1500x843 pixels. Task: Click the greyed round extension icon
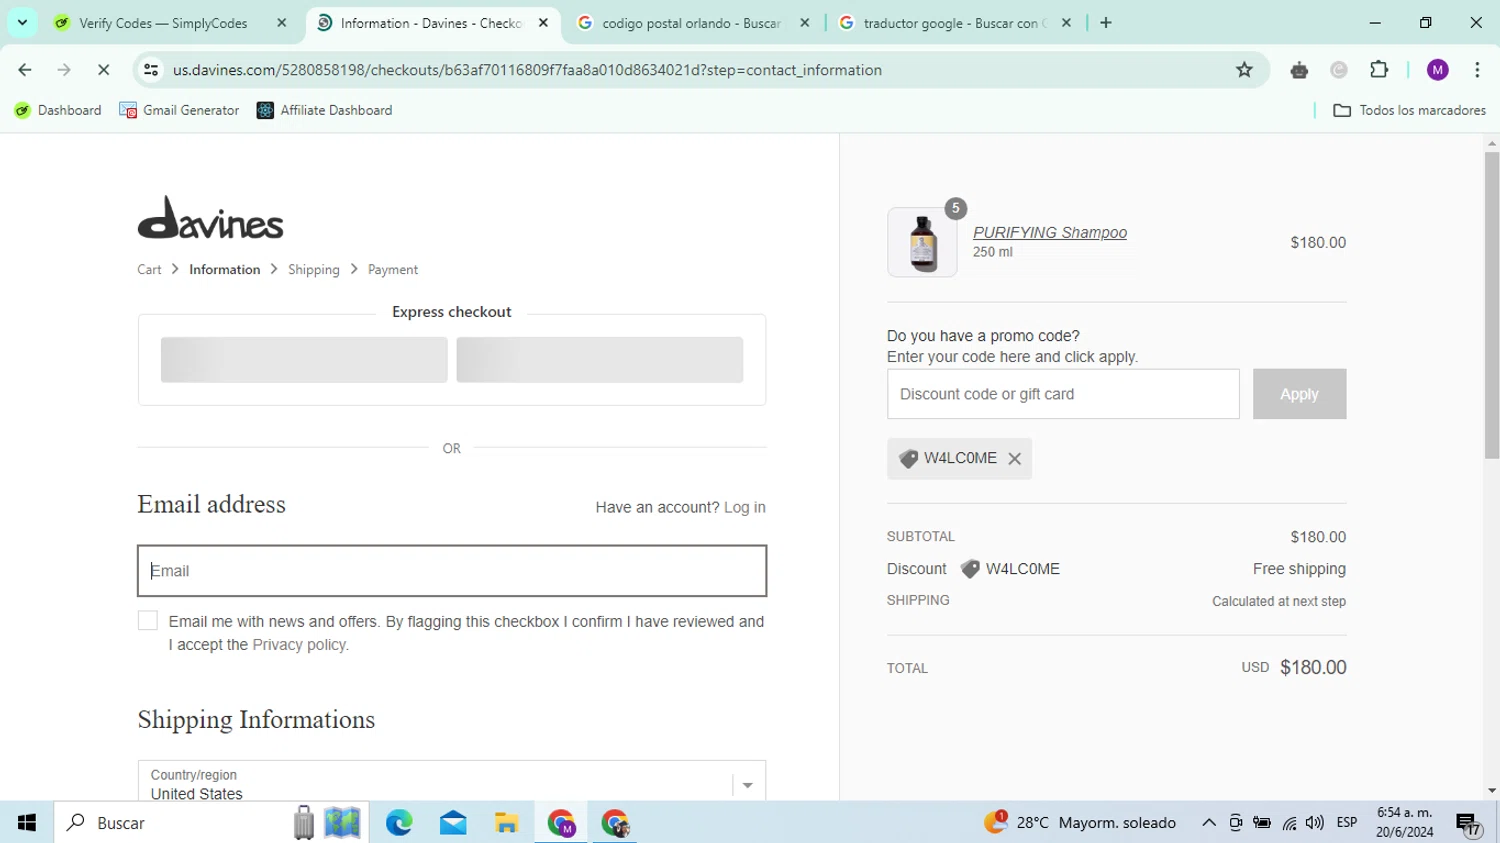pyautogui.click(x=1339, y=70)
